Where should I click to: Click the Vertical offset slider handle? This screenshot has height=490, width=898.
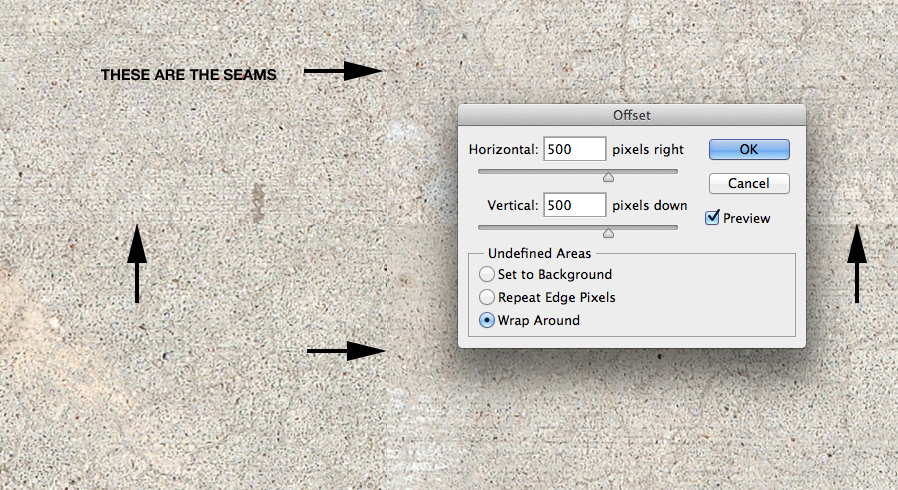coord(608,232)
